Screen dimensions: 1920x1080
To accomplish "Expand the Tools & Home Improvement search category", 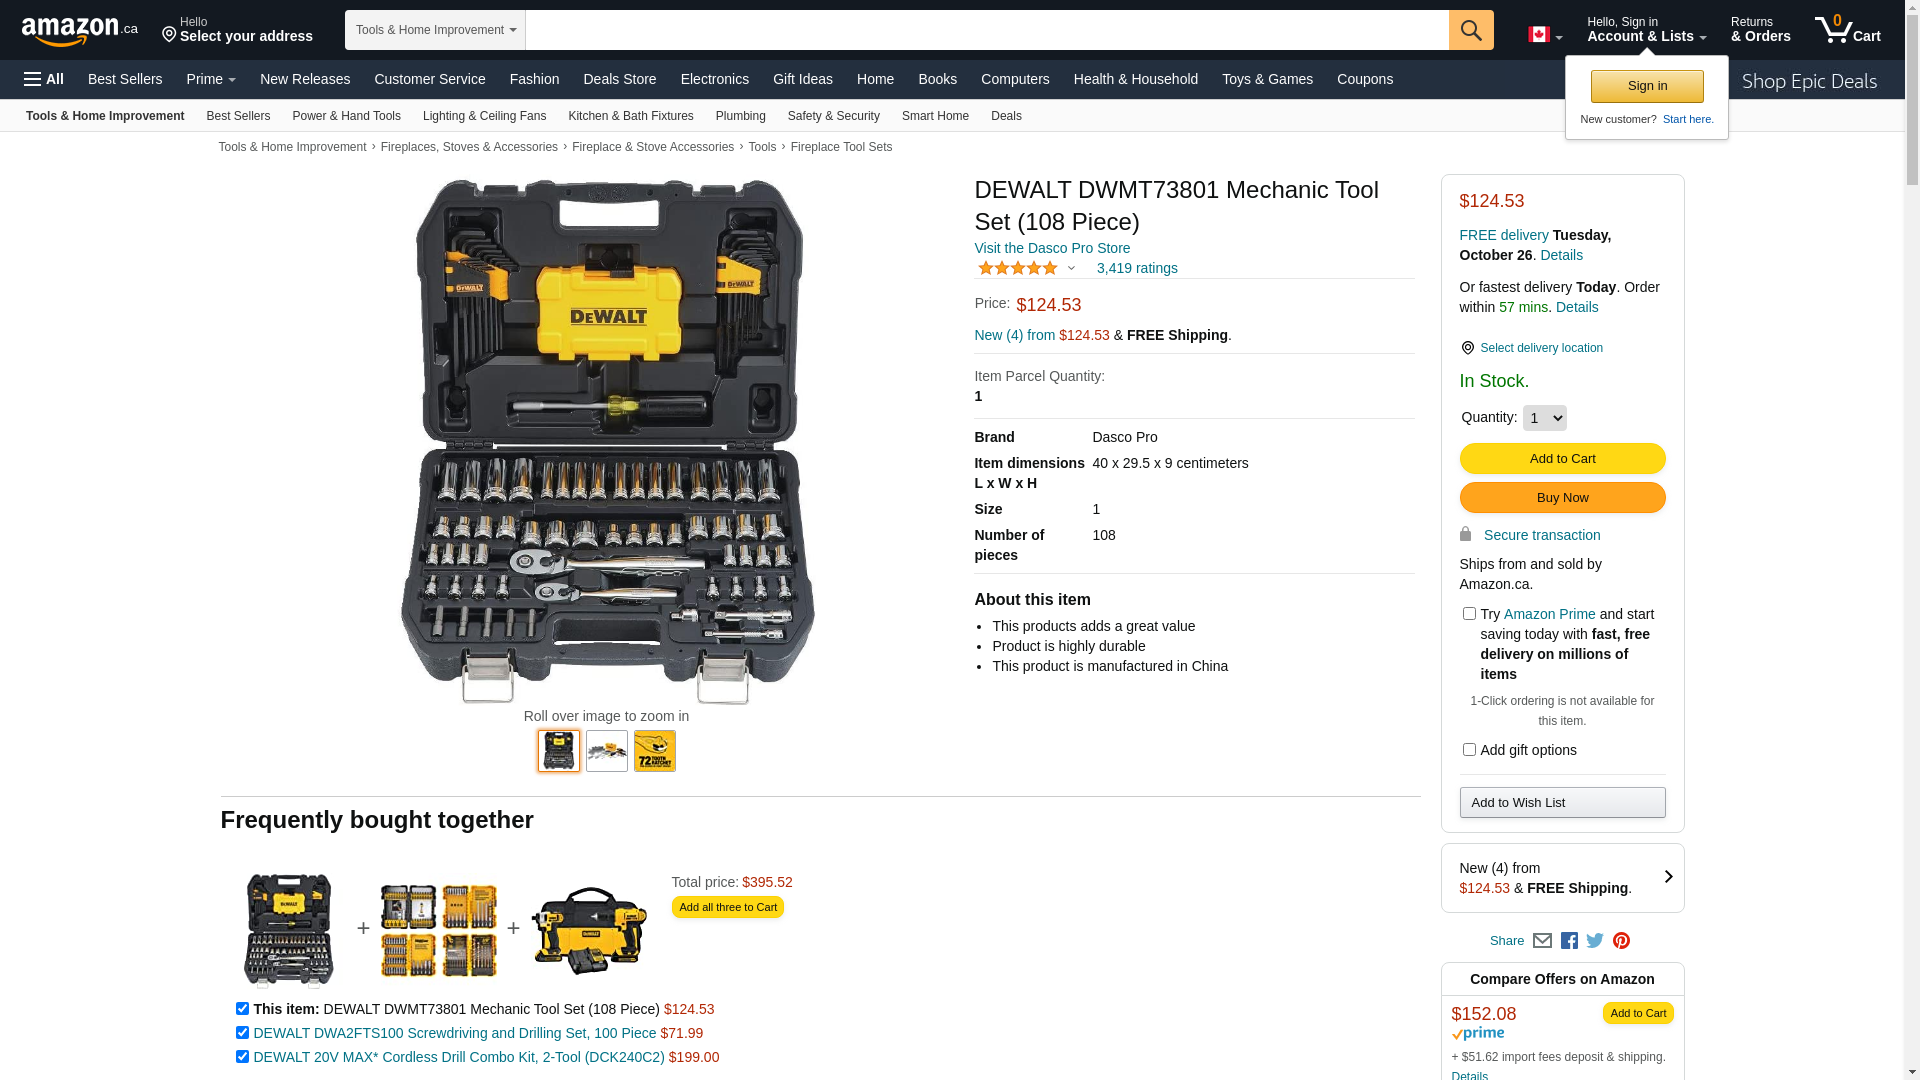I will click(435, 30).
